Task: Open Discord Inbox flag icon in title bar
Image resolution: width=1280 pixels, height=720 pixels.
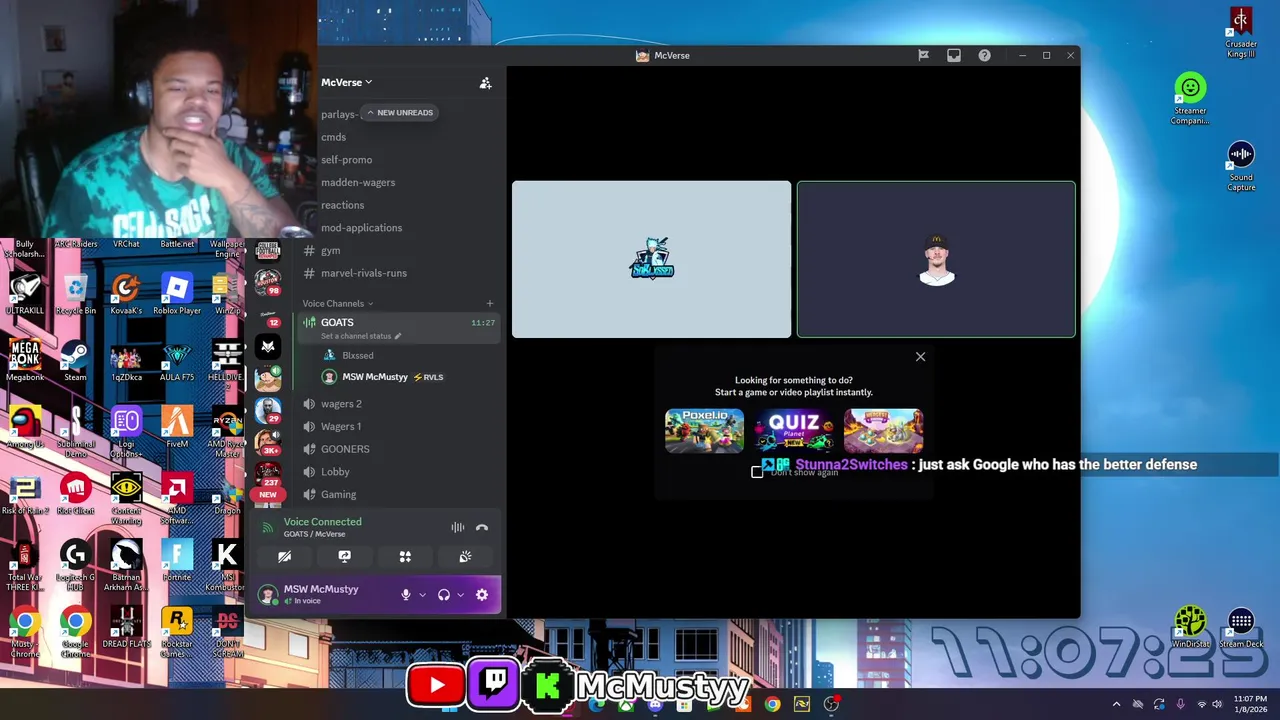Action: tap(923, 55)
